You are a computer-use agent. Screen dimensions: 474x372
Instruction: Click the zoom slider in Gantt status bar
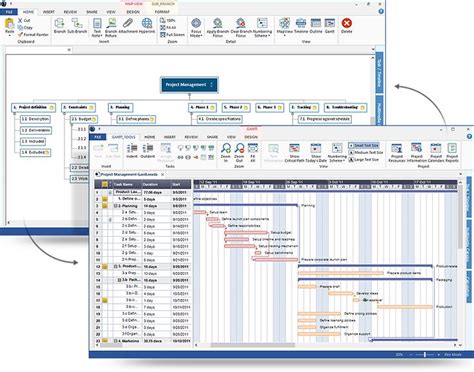(x=425, y=355)
